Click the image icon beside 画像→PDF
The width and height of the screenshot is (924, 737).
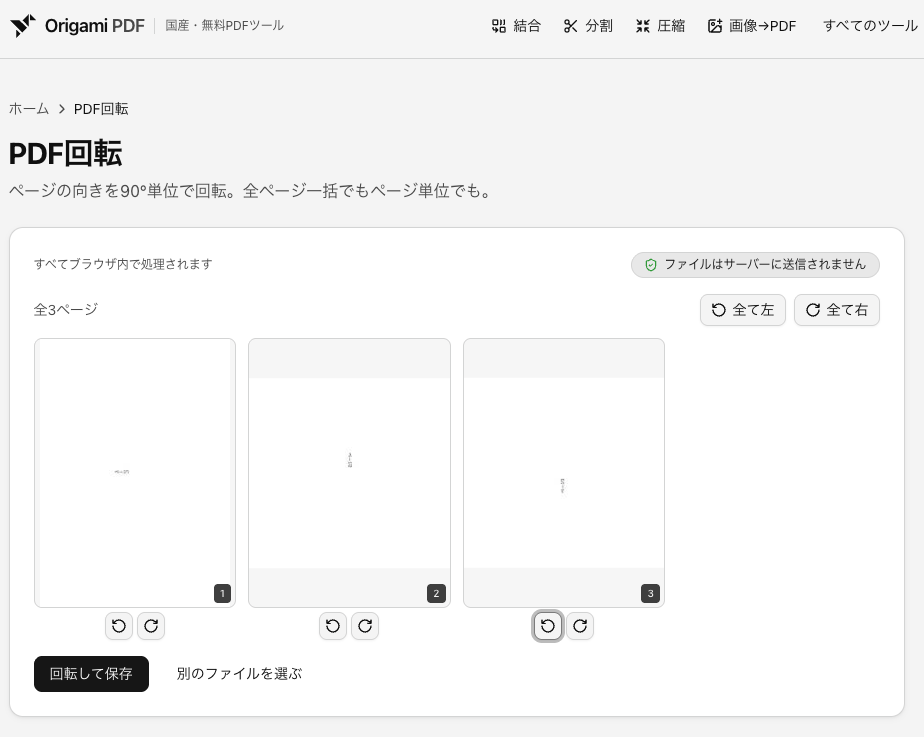tap(715, 26)
